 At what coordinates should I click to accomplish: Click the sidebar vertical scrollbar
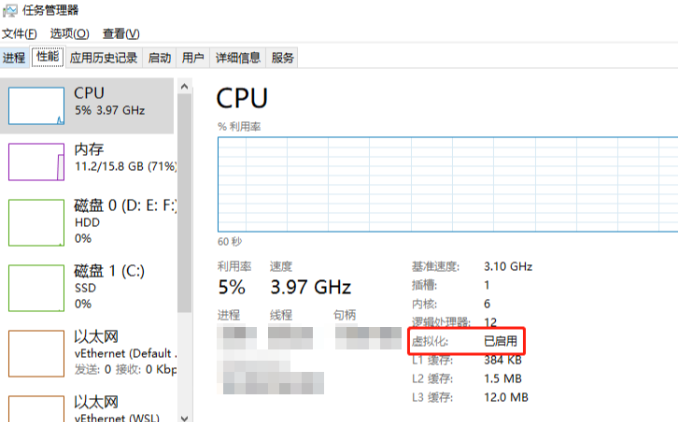[184, 200]
